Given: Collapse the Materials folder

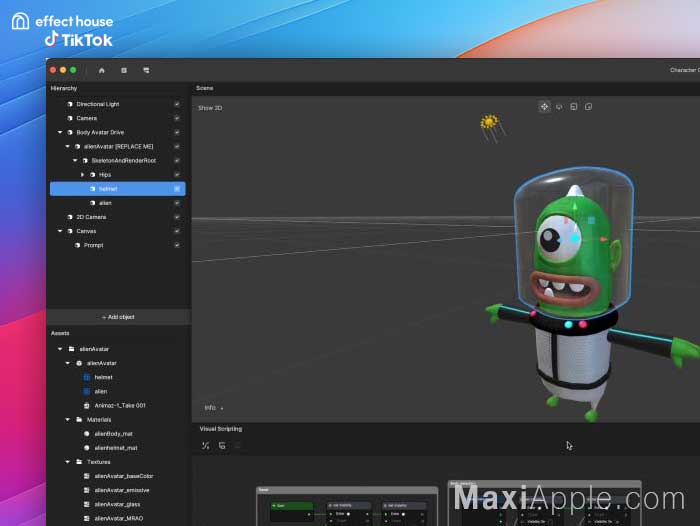Looking at the screenshot, I should point(67,419).
